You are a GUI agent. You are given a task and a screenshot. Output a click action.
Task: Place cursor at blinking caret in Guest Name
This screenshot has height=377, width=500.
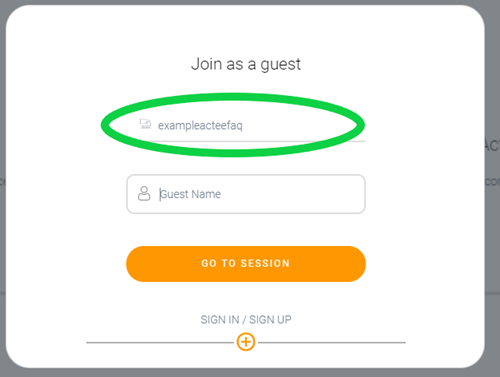[160, 194]
